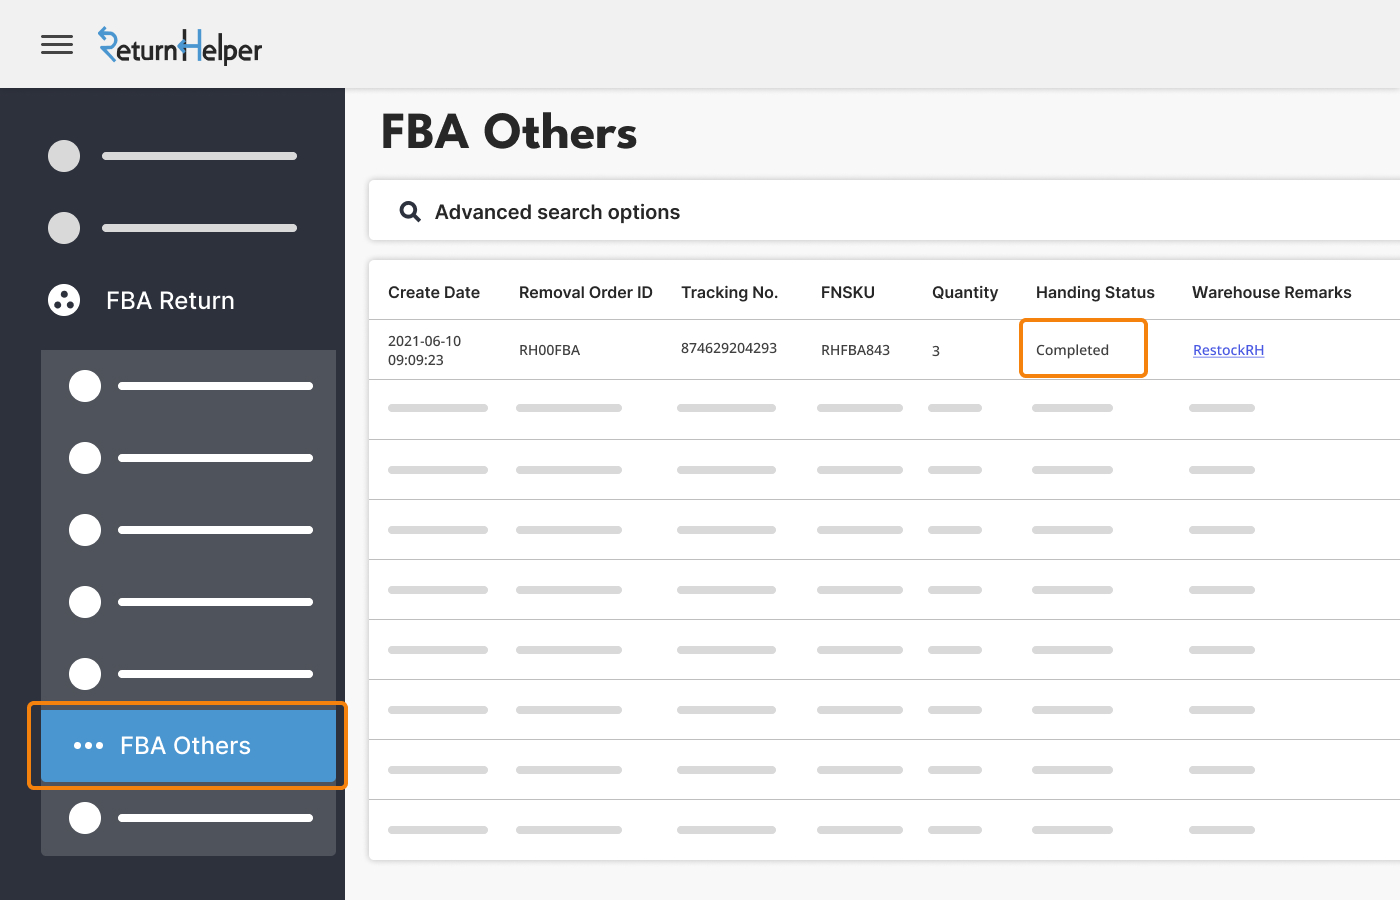Screen dimensions: 1400x900
Task: Click the Completed status cell
Action: click(1072, 350)
